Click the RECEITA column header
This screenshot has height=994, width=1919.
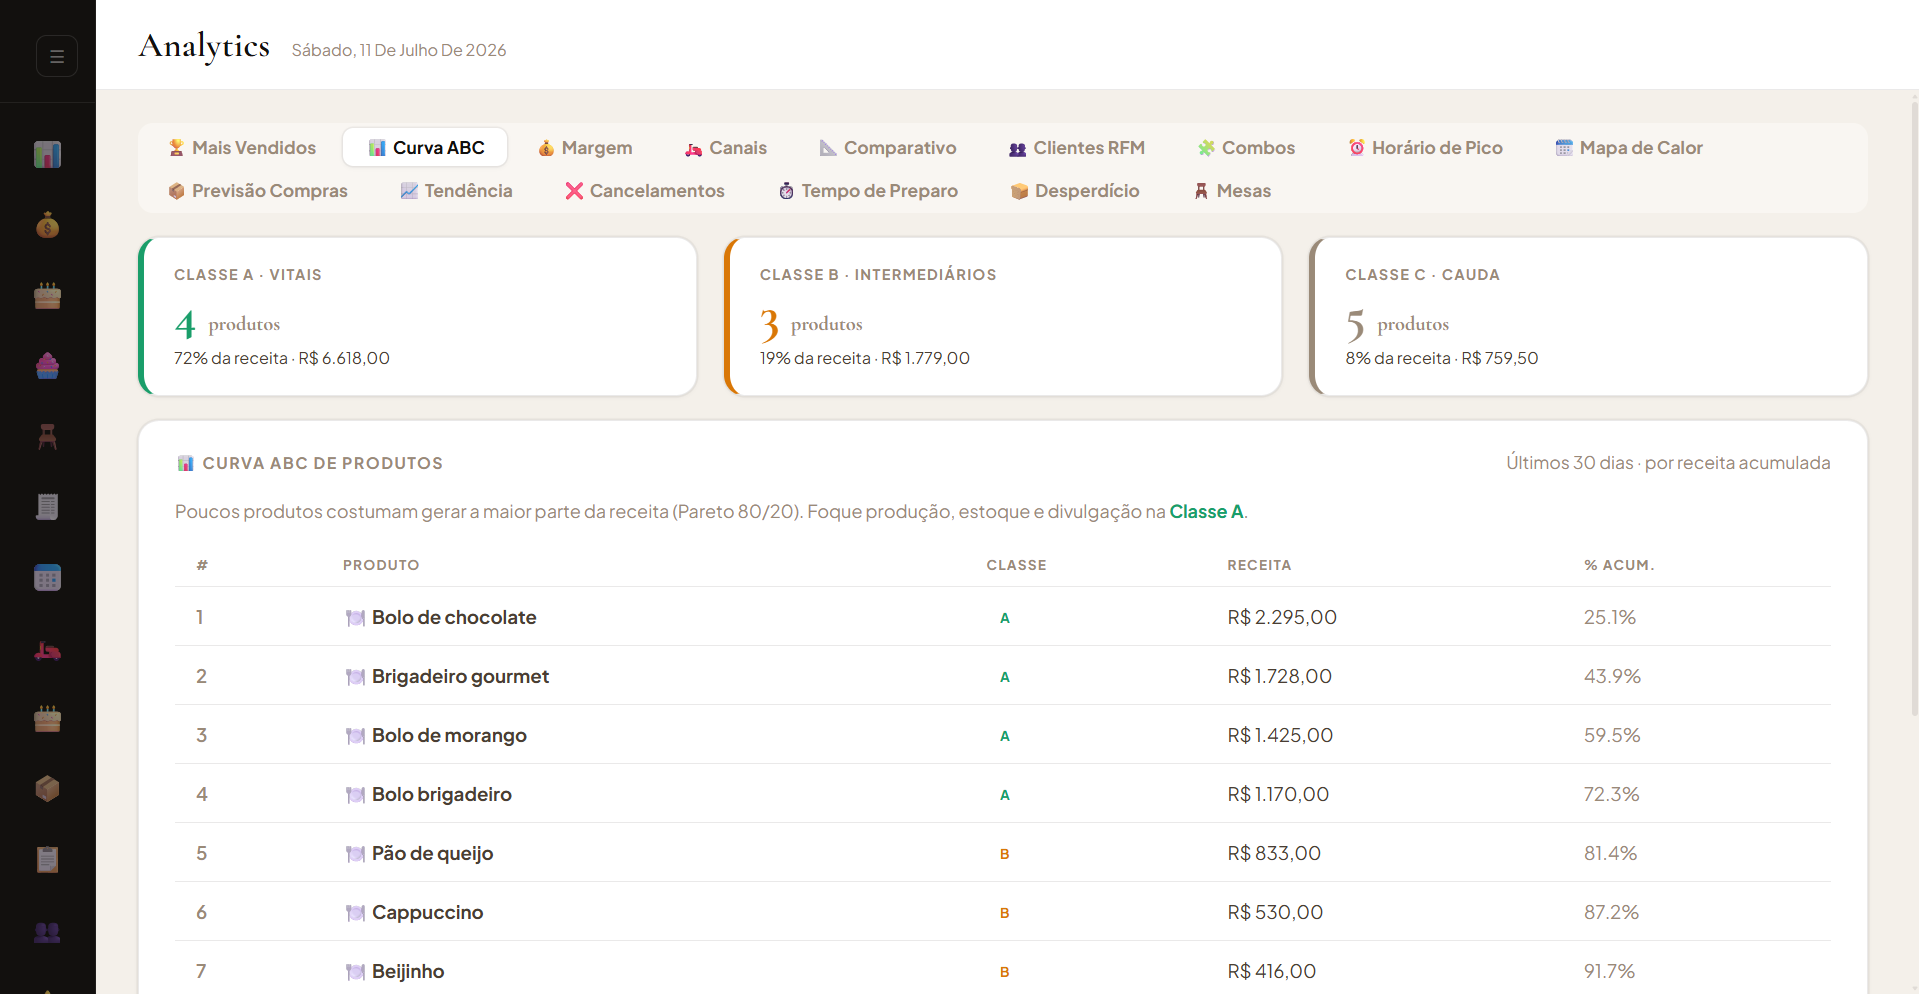[1259, 565]
